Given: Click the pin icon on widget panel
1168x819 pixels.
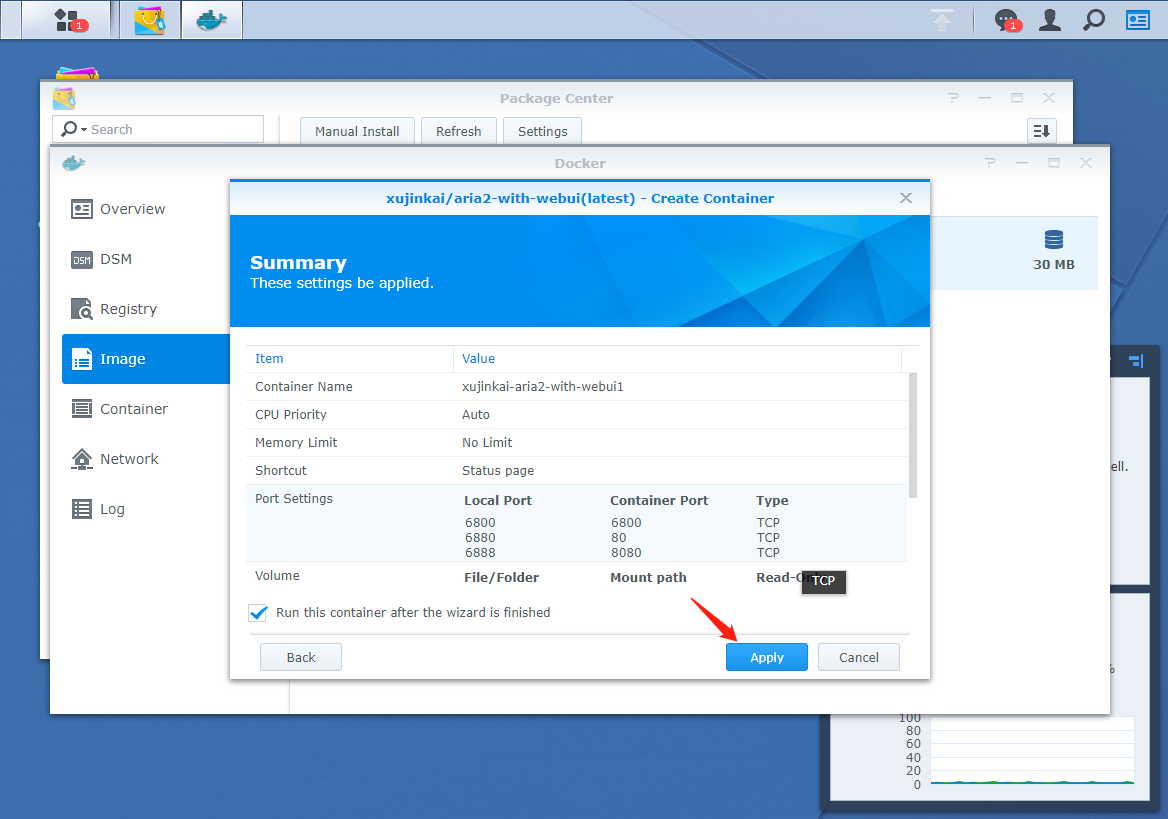Looking at the screenshot, I should tap(1136, 361).
